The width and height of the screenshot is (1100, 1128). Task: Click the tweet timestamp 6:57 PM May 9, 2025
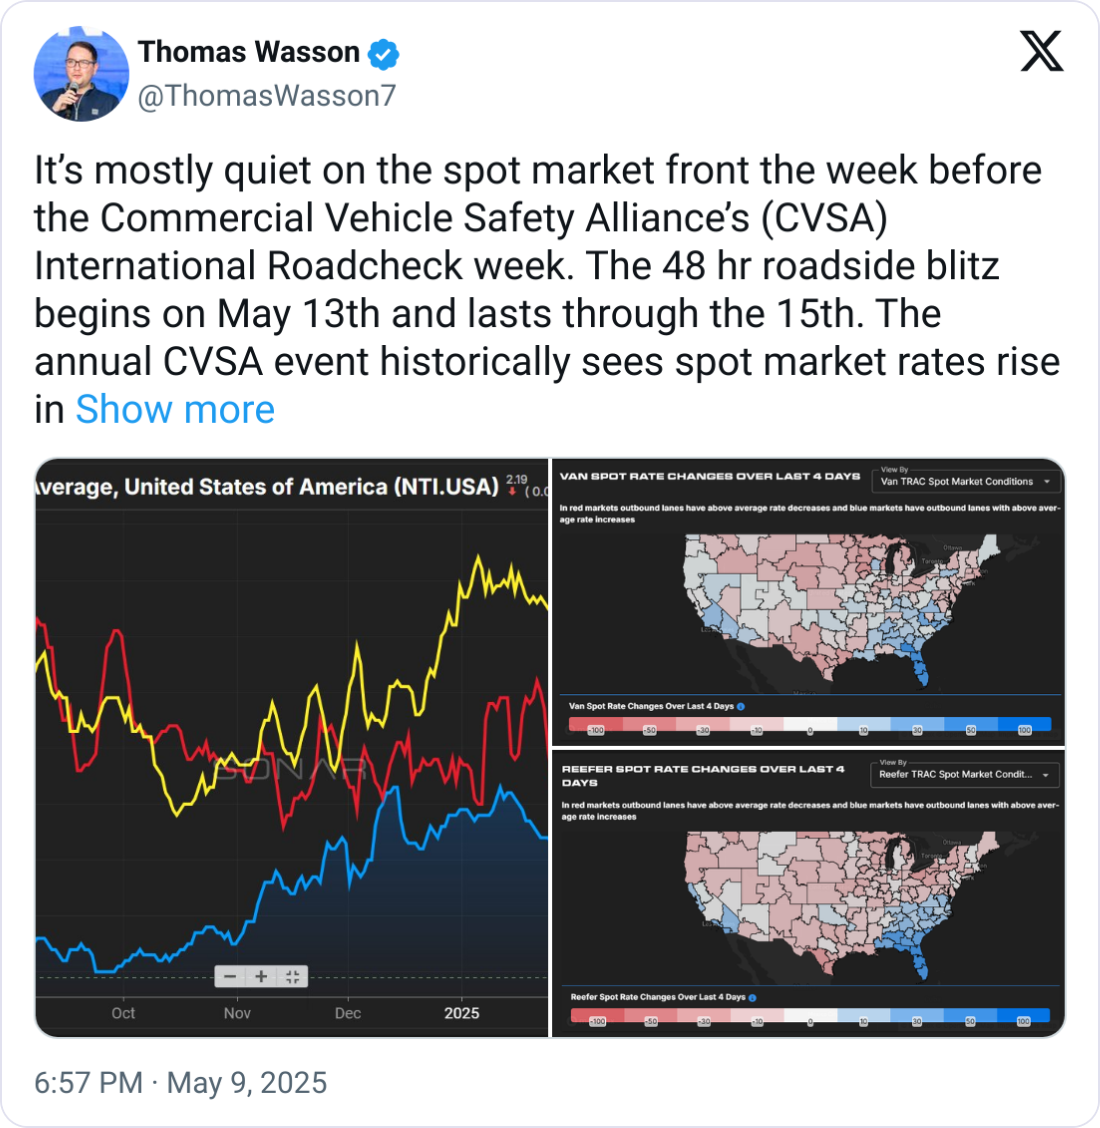point(181,1083)
